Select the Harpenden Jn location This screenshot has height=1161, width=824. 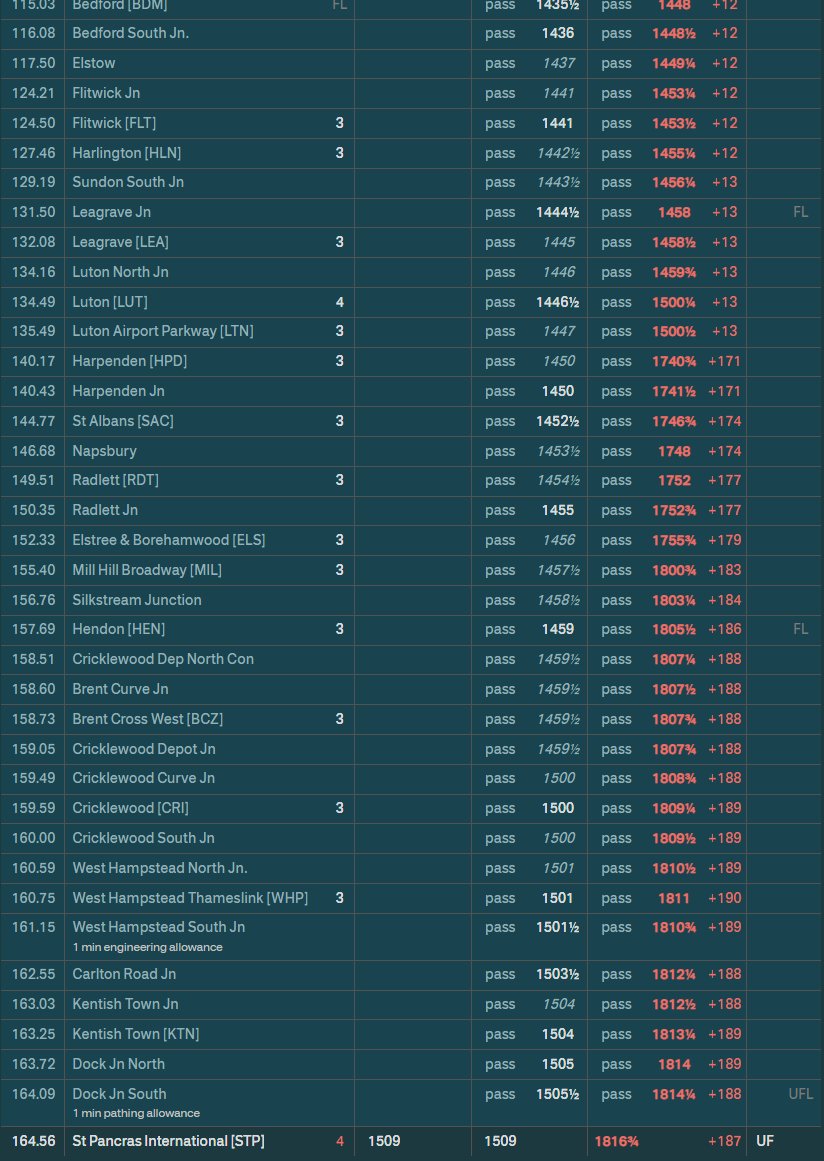coord(118,391)
